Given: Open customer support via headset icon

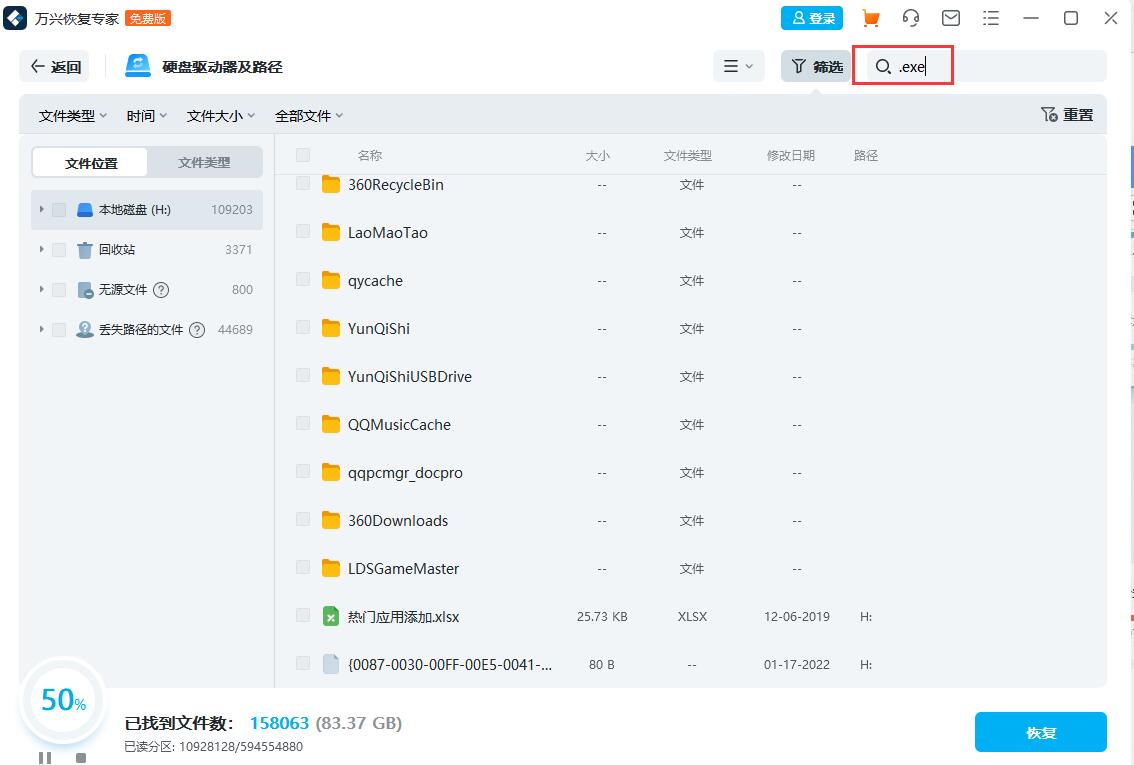Looking at the screenshot, I should 911,18.
